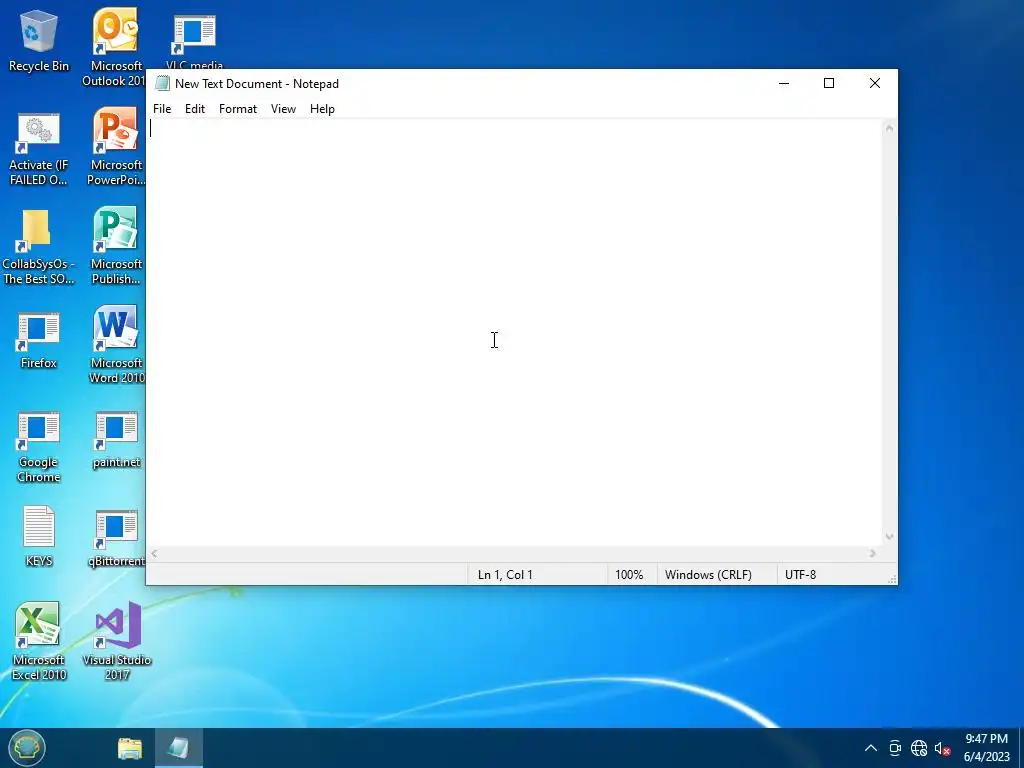The height and width of the screenshot is (768, 1024).
Task: Open the File menu in Notepad
Action: [162, 109]
